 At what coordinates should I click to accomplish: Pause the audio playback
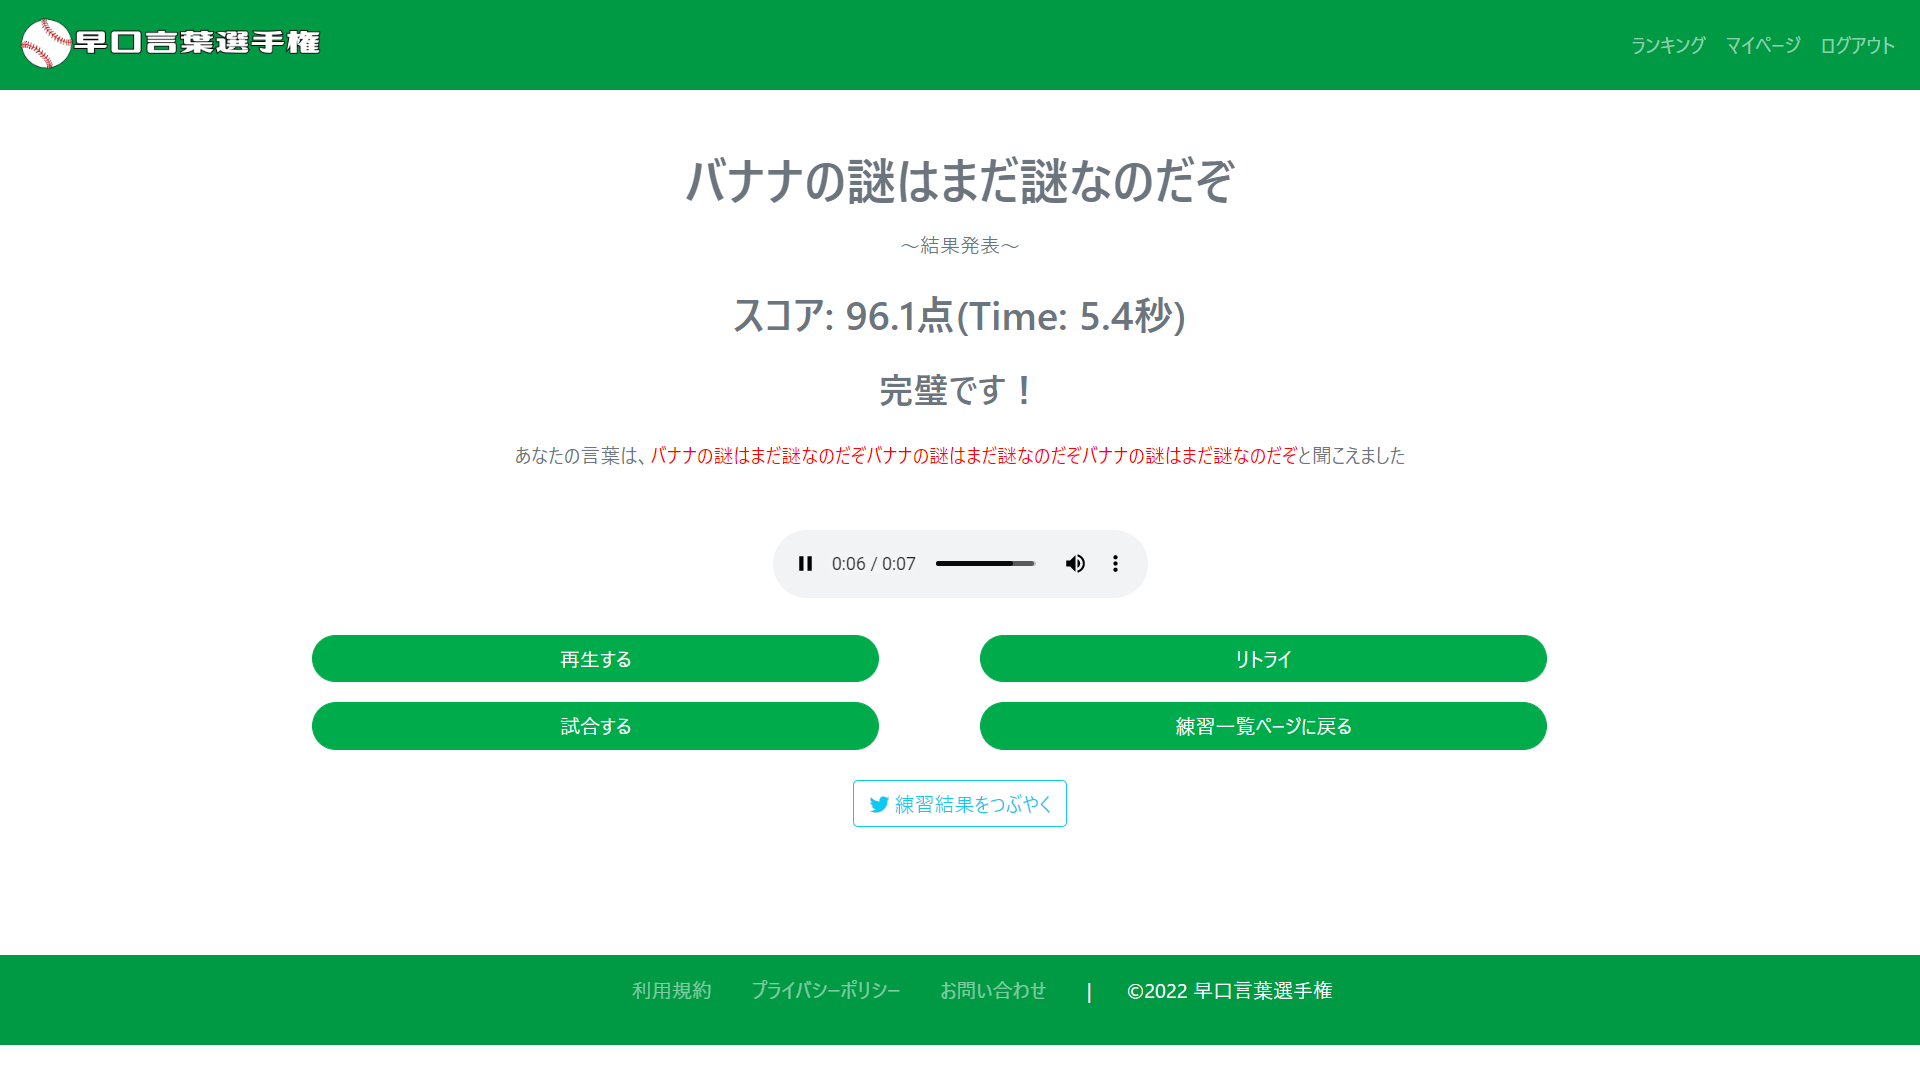(805, 564)
